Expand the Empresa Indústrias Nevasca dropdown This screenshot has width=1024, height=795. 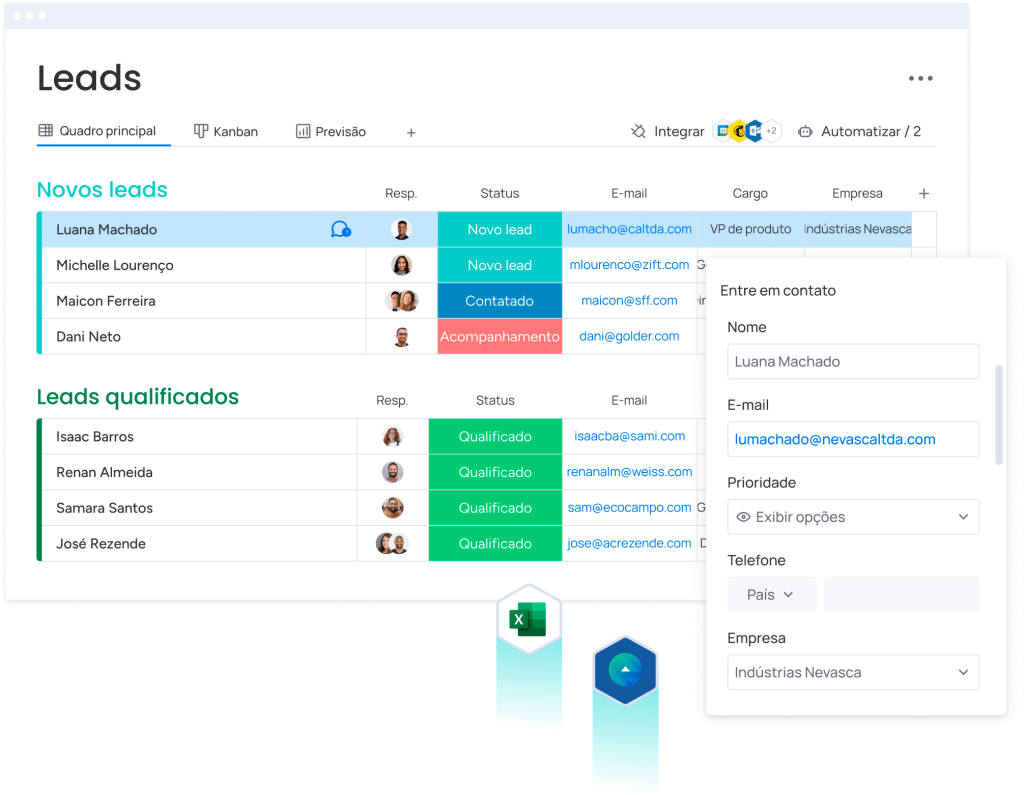(x=963, y=673)
